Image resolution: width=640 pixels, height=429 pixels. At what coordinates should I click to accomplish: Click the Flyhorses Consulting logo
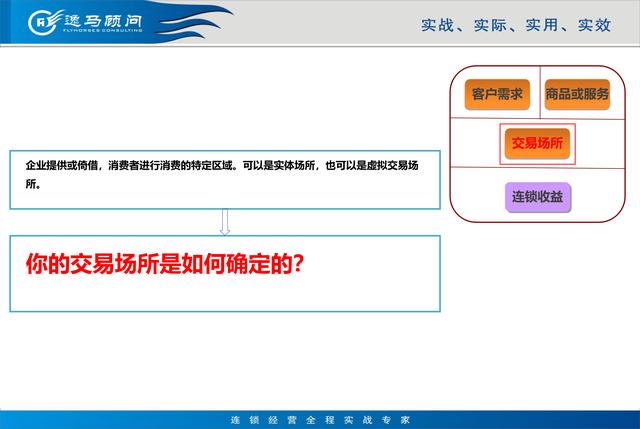(x=86, y=21)
